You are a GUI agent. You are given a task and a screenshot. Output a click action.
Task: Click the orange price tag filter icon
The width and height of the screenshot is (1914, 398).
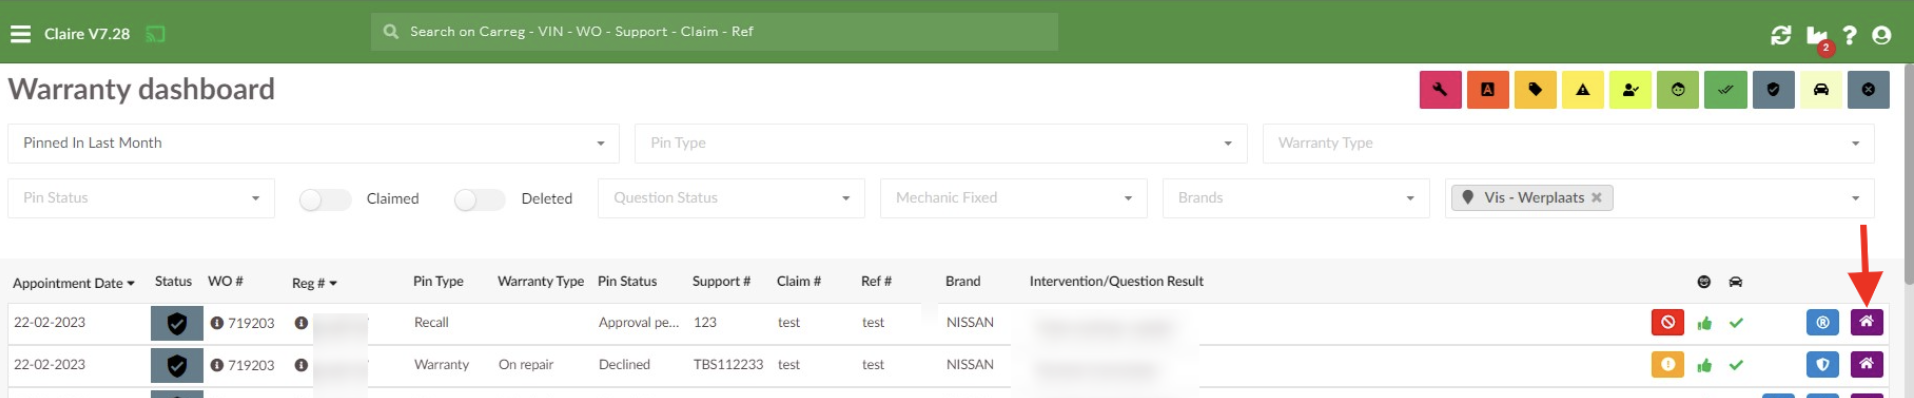1535,90
